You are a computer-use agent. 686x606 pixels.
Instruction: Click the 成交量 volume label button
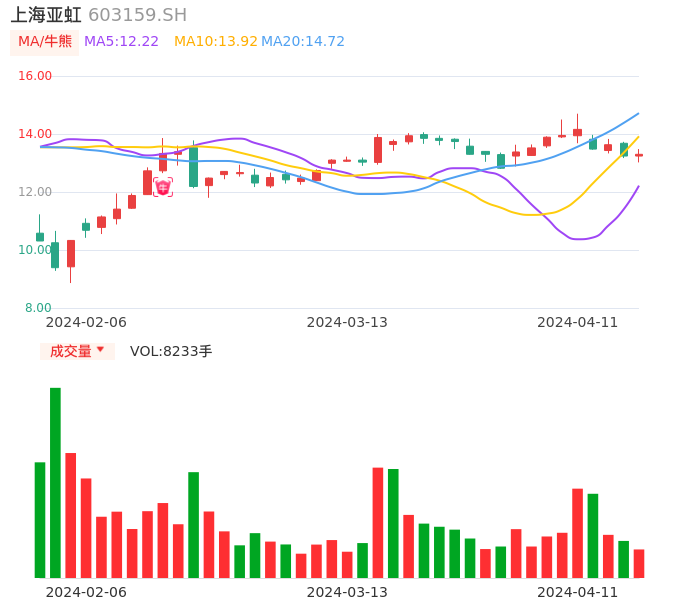71,351
